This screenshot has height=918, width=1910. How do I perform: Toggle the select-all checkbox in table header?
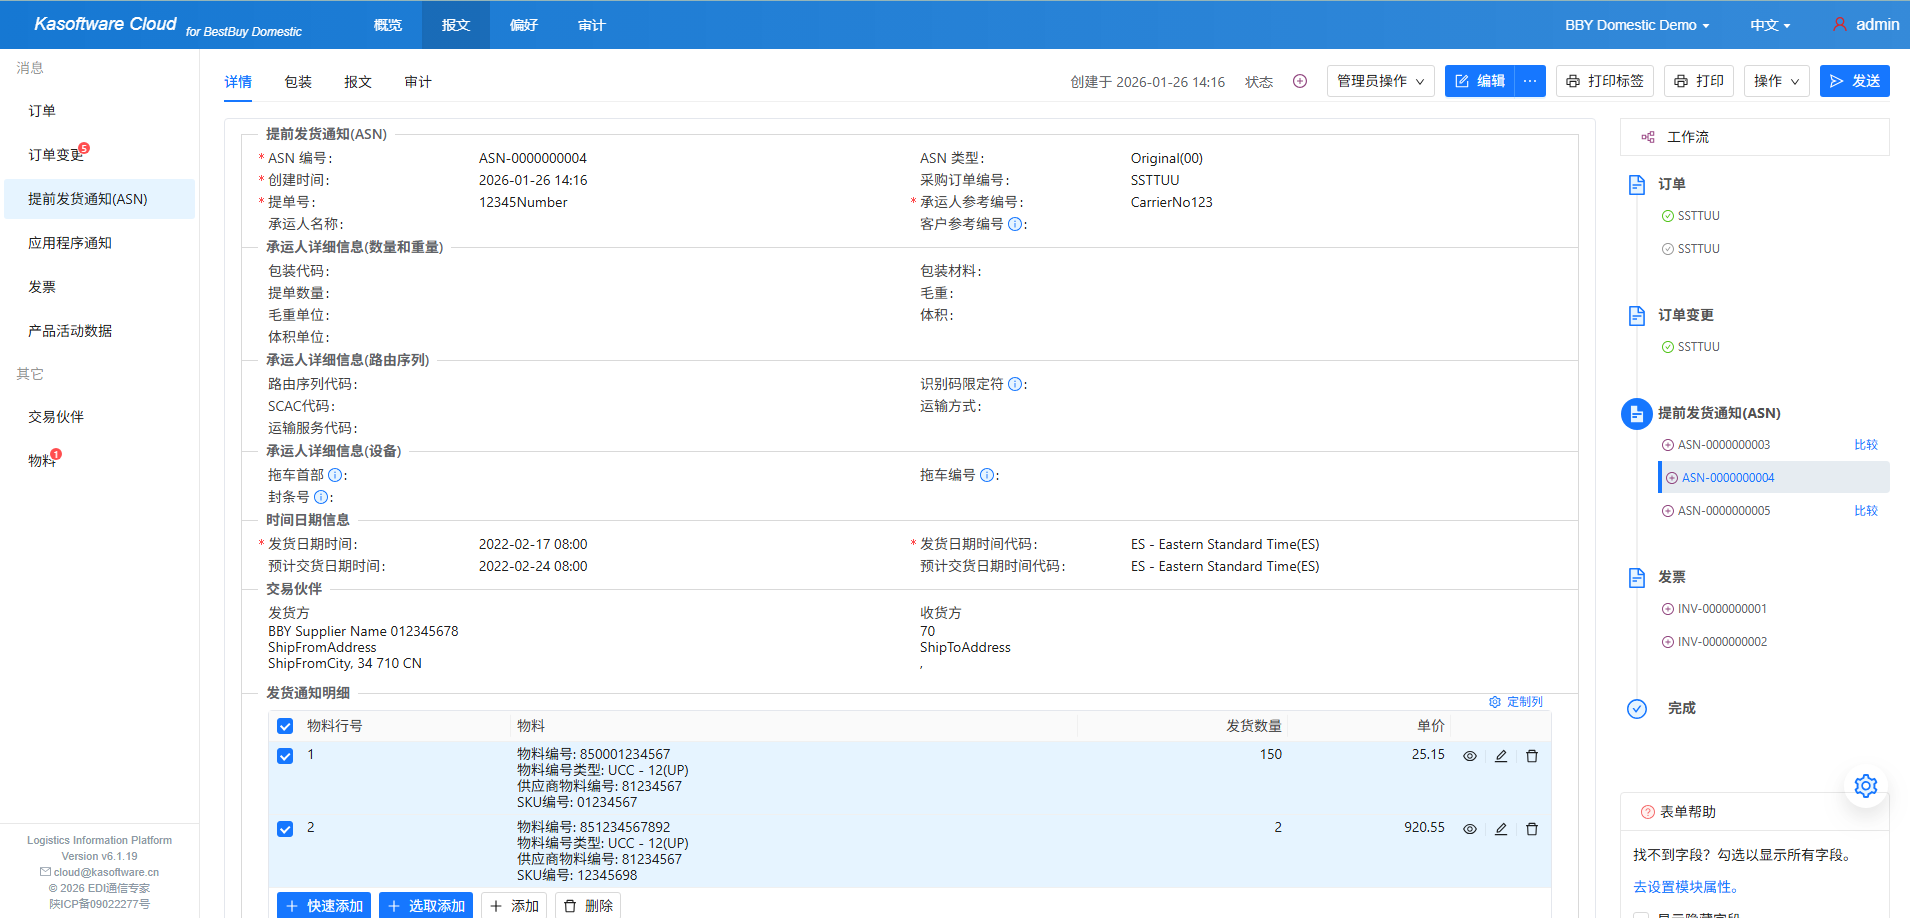pos(285,726)
